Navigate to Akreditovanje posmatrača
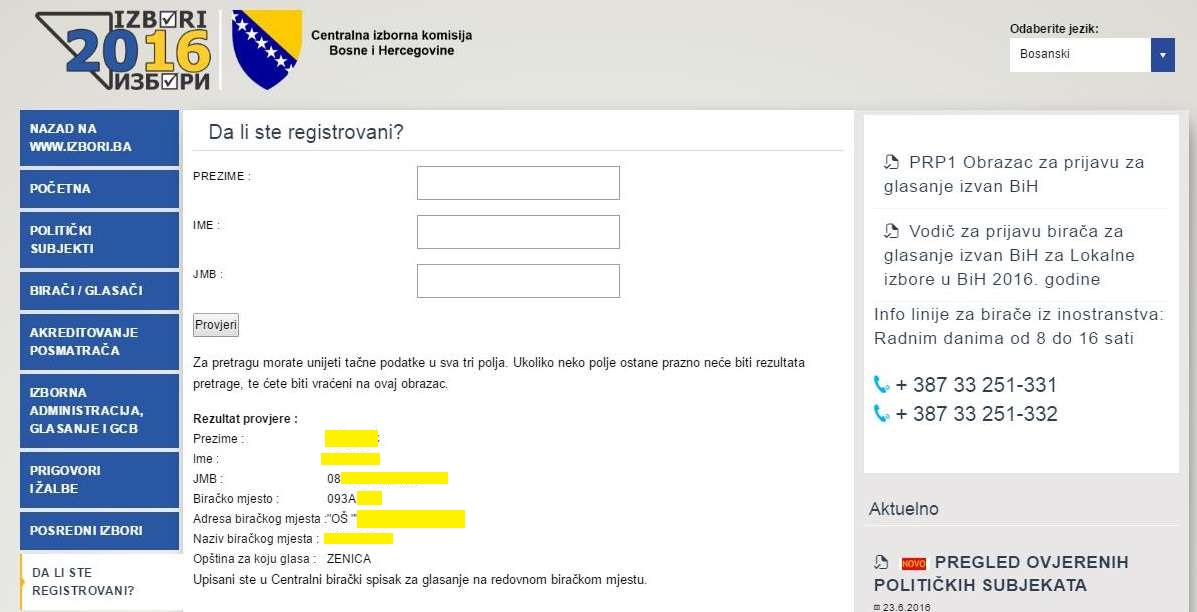 click(x=99, y=341)
